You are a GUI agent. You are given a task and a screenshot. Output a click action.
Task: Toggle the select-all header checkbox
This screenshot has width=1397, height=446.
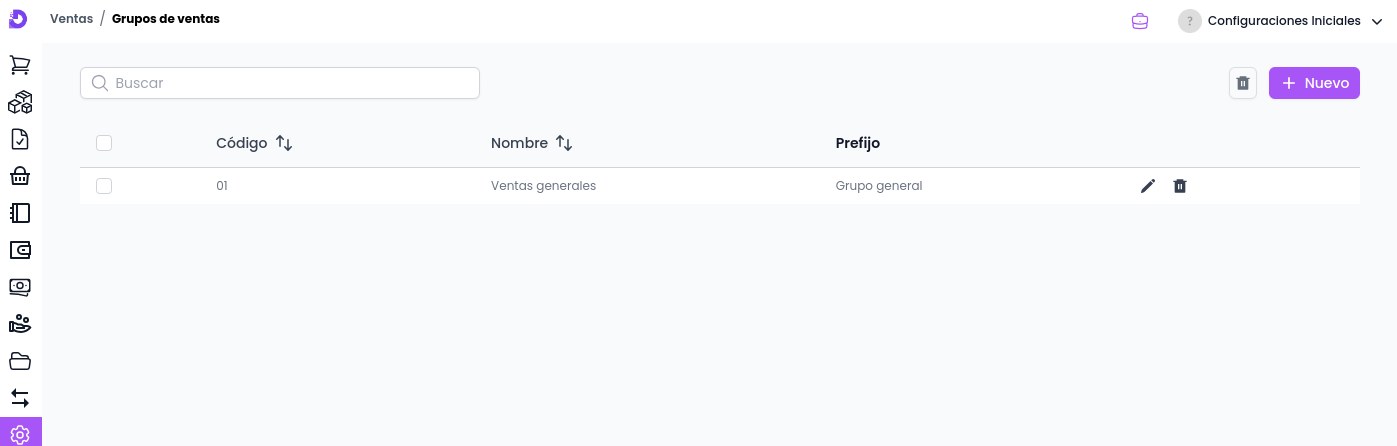point(104,143)
